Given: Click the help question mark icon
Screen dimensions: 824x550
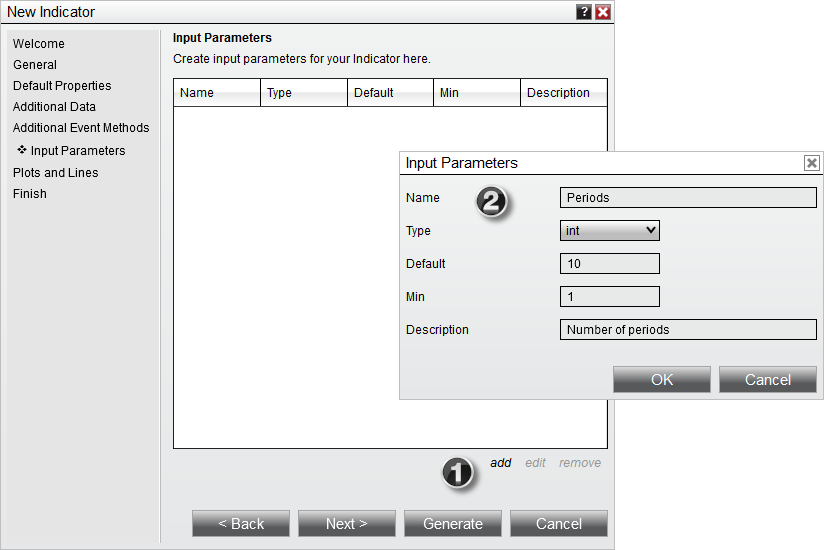Looking at the screenshot, I should (x=584, y=12).
